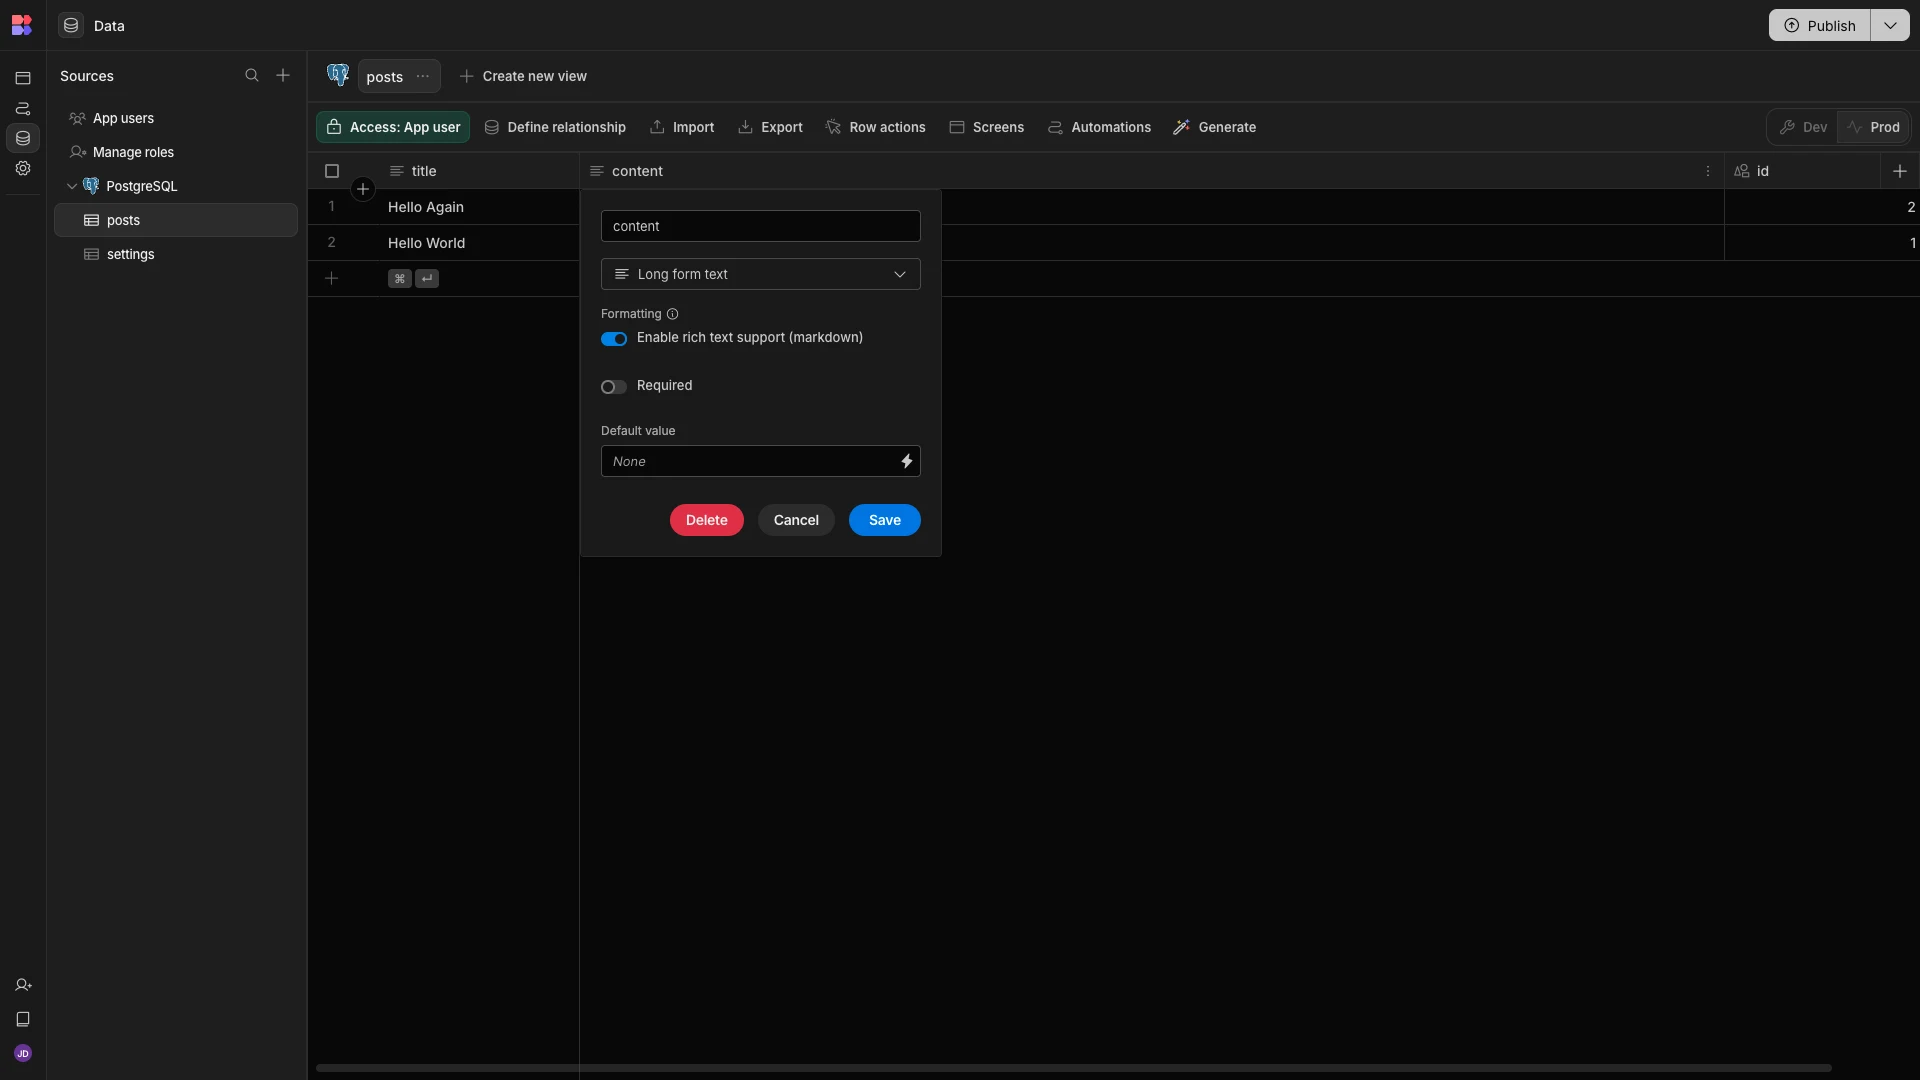Viewport: 1920px width, 1080px height.
Task: Click the column name input field
Action: 760,226
